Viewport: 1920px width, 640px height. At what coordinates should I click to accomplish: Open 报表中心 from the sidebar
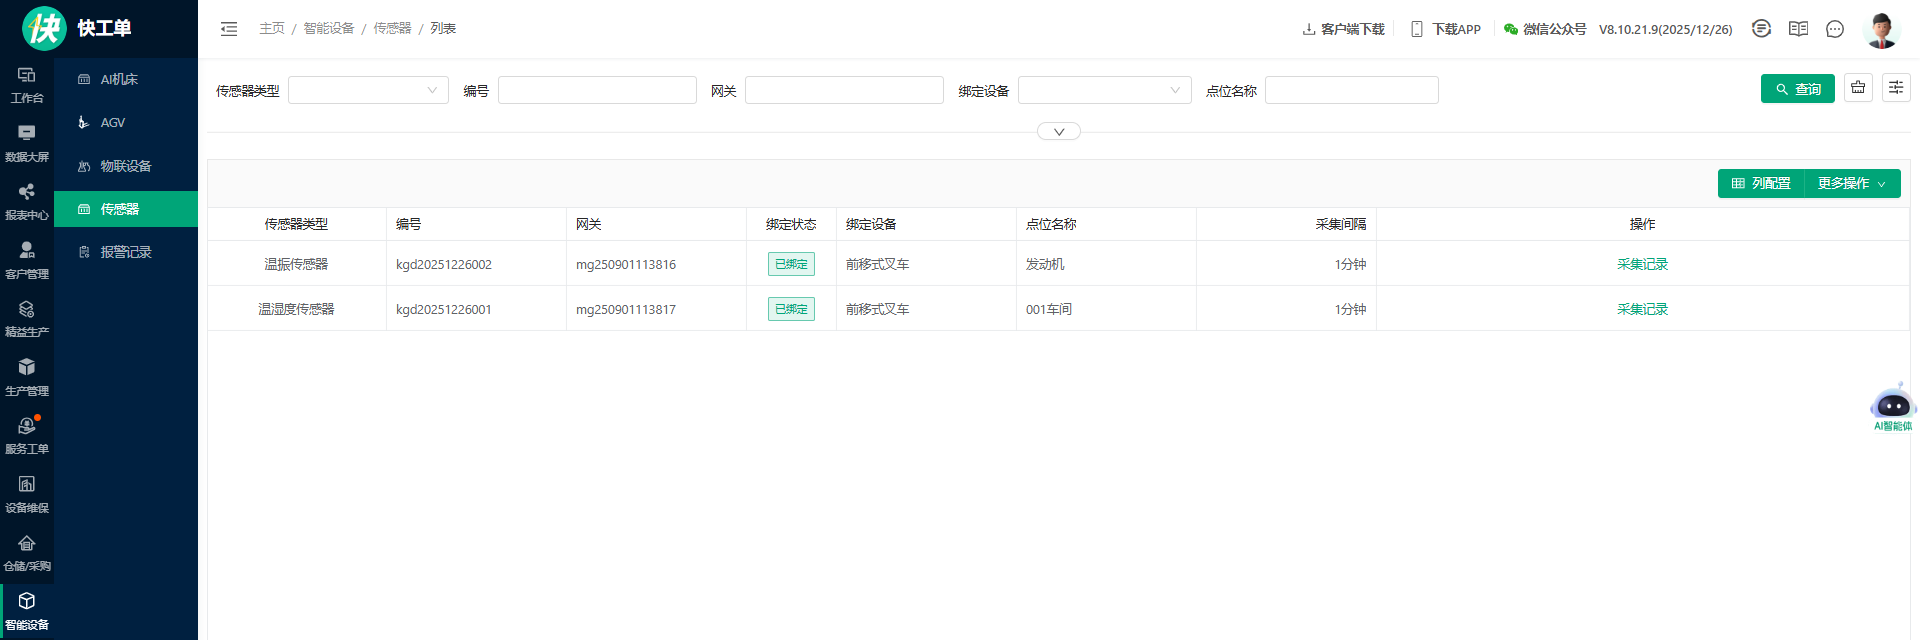[x=27, y=201]
